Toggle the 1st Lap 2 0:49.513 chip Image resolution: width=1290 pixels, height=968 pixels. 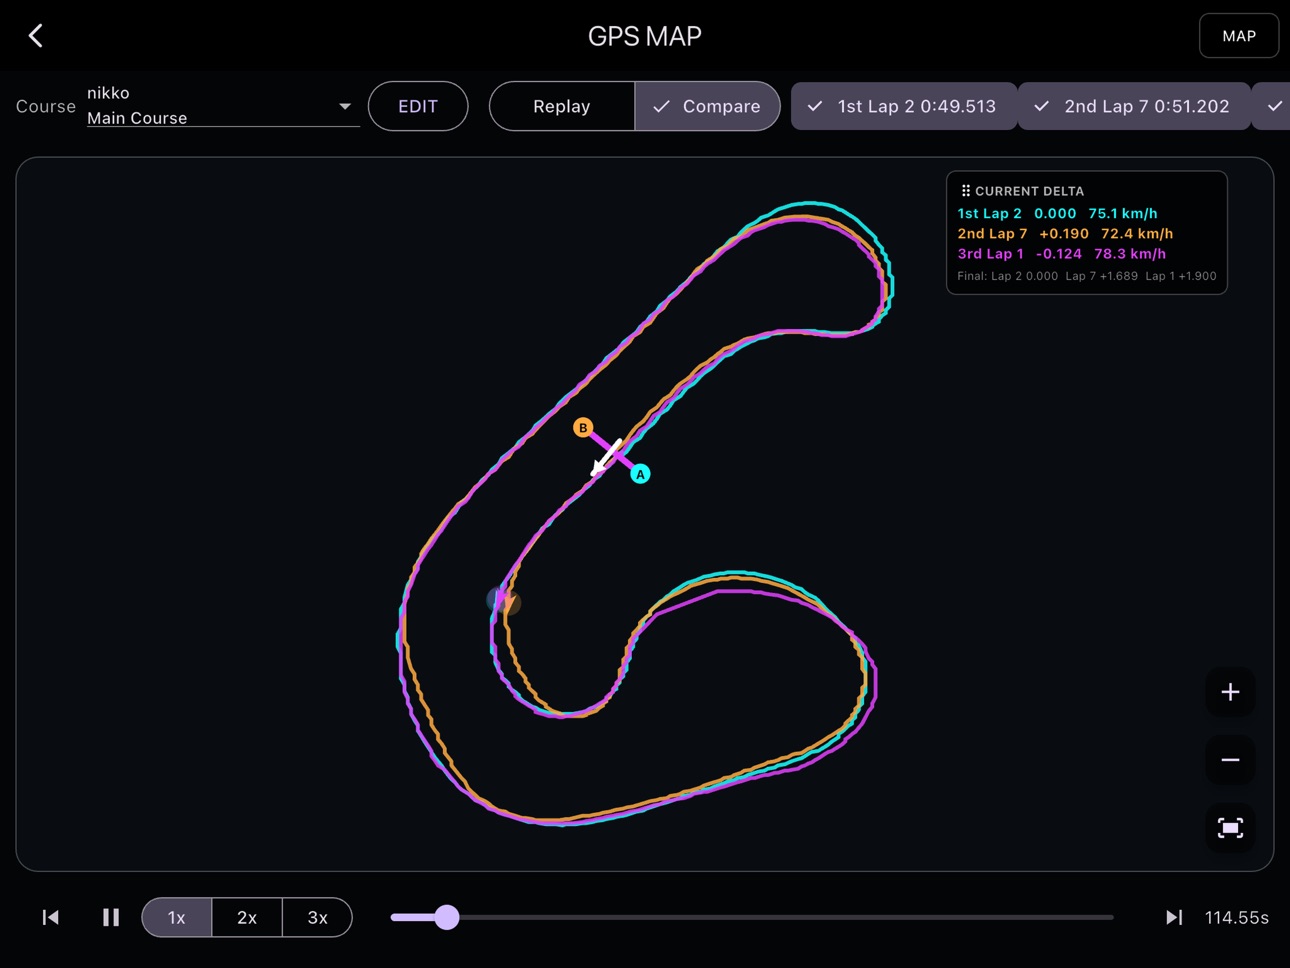coord(904,106)
